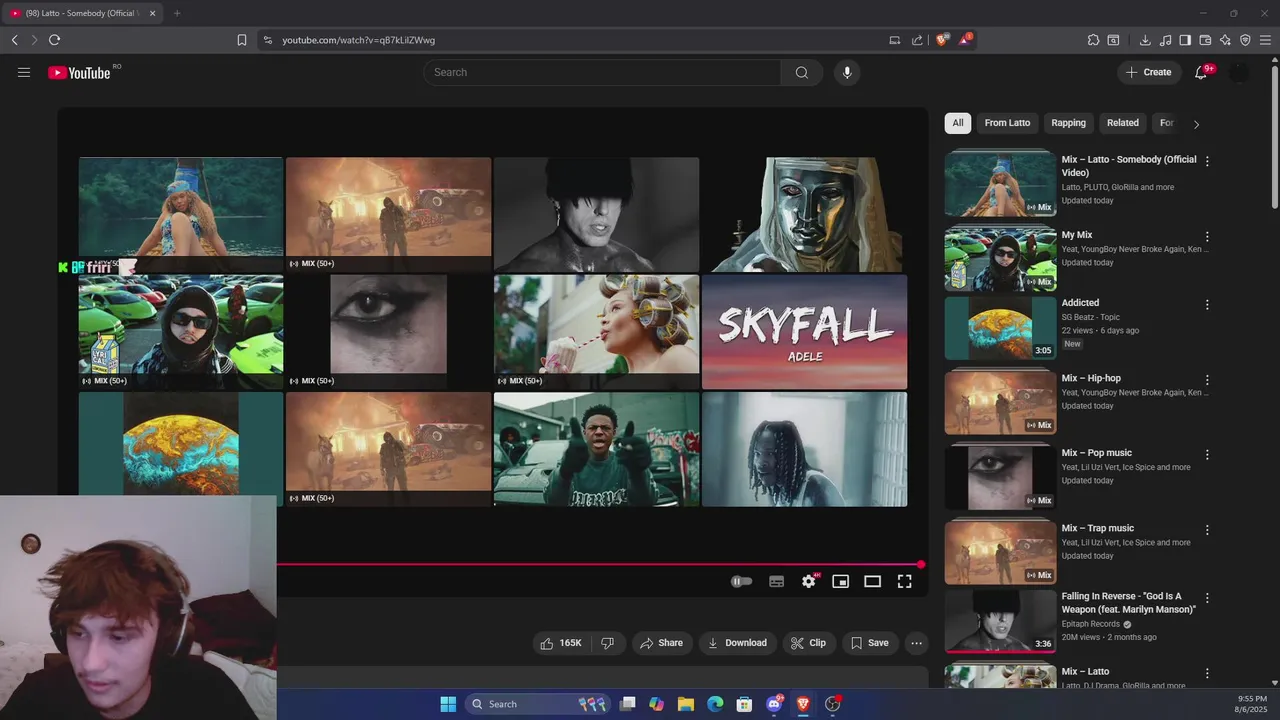
Task: Open the Brave Shields lion icon
Action: (x=941, y=40)
